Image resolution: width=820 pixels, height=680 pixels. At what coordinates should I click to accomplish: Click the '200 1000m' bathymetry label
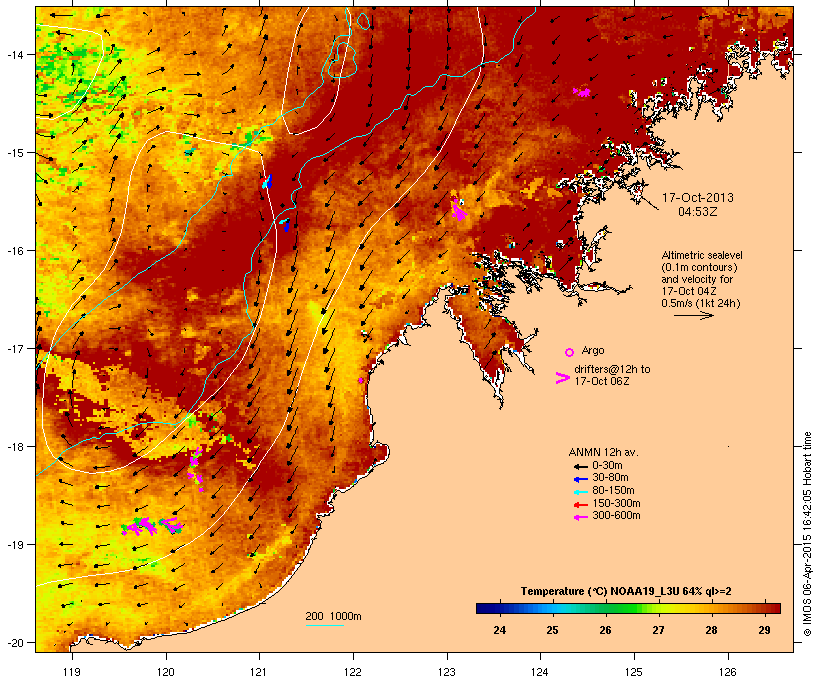(x=333, y=616)
